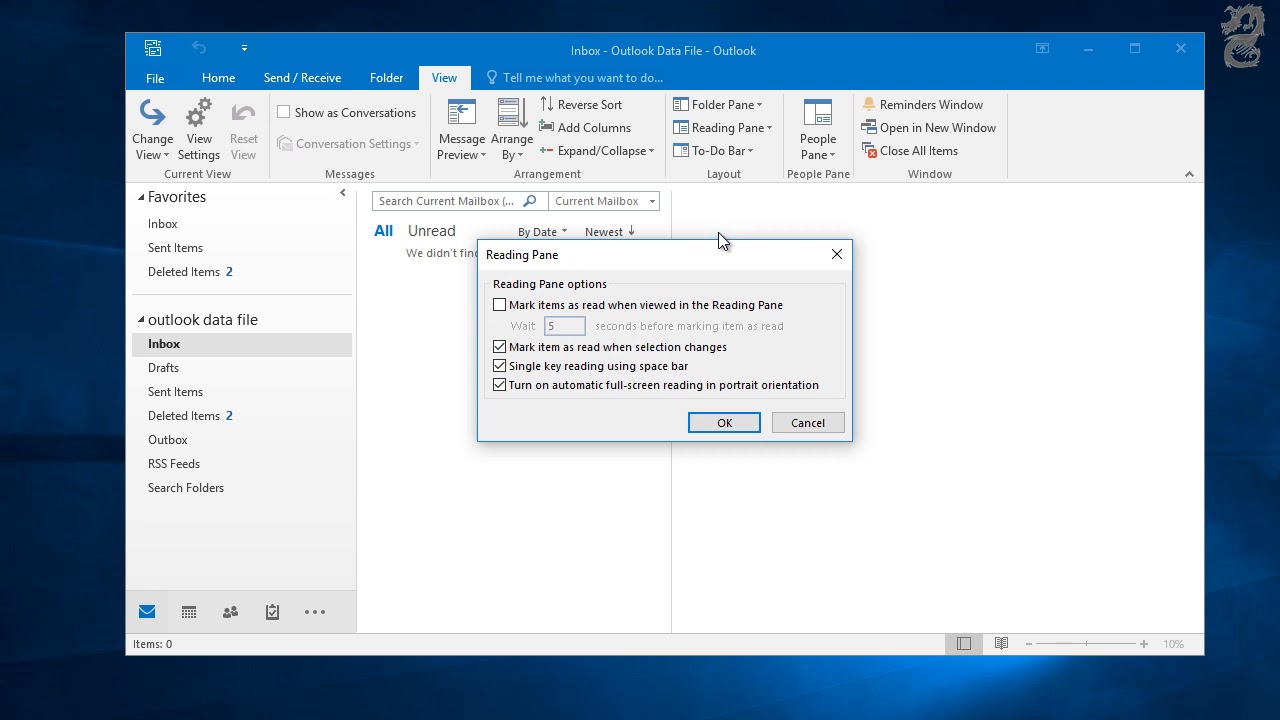Uncheck Single key reading using space bar

pos(500,366)
